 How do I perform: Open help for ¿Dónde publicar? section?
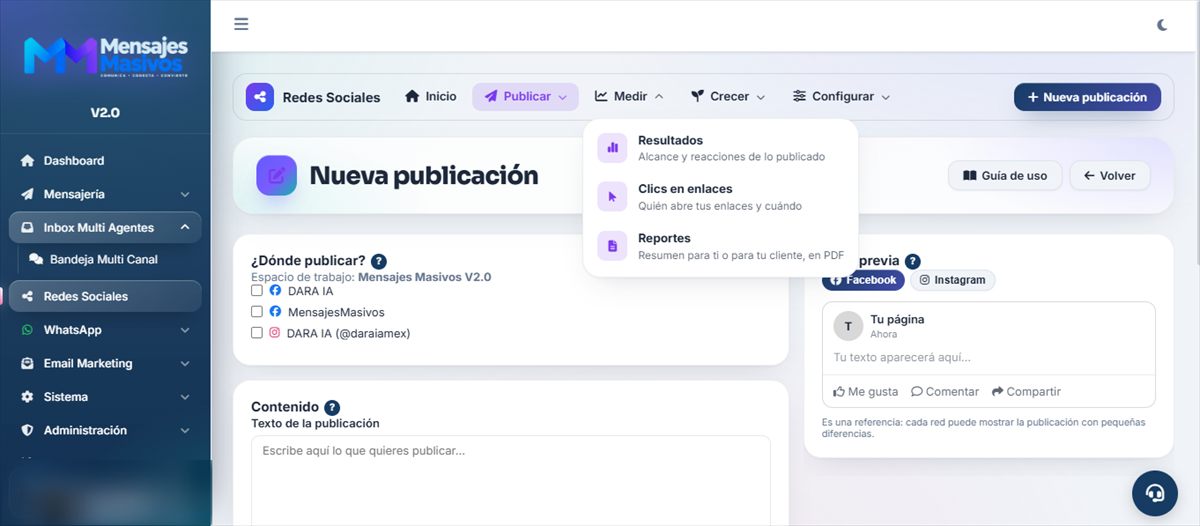pos(379,261)
